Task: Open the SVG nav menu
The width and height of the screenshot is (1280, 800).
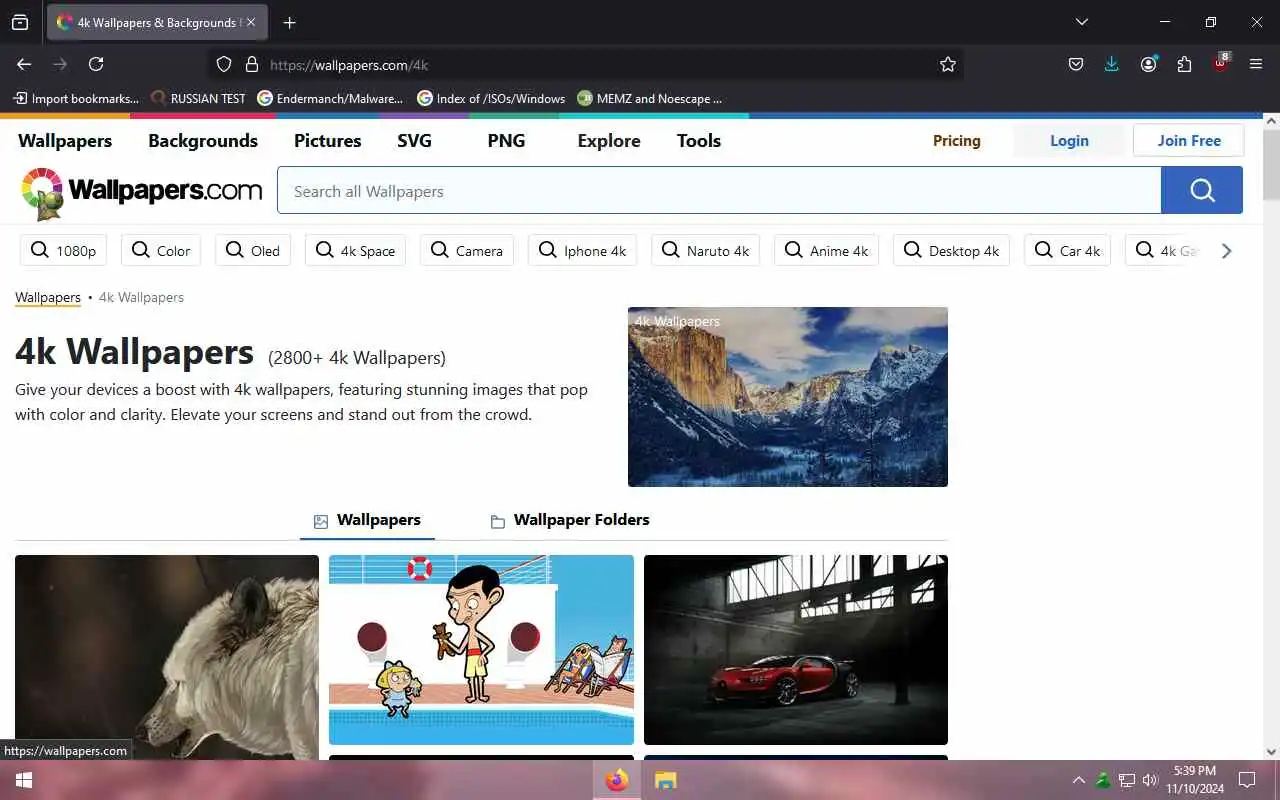Action: [414, 141]
